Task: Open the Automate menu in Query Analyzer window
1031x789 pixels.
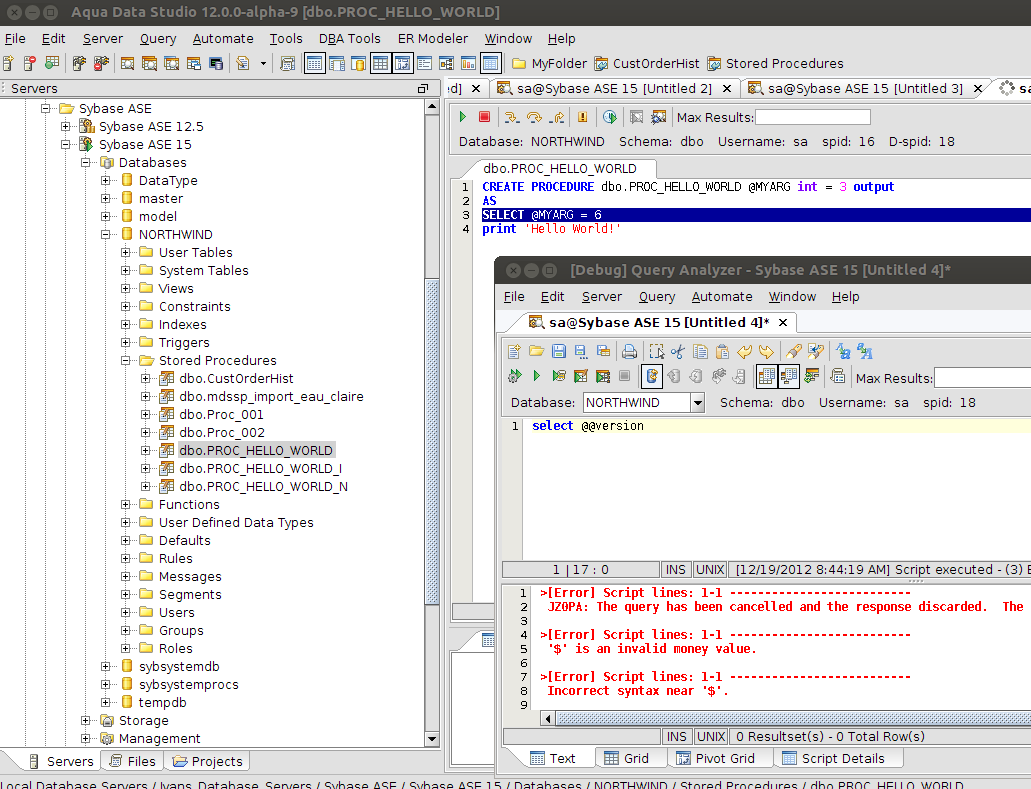Action: point(721,297)
